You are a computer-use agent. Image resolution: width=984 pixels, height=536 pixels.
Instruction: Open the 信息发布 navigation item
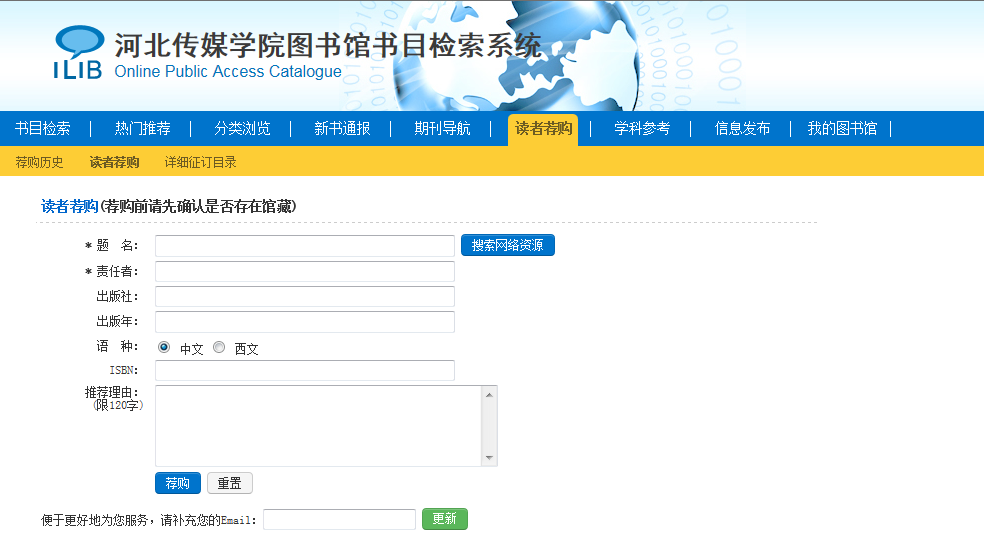742,129
